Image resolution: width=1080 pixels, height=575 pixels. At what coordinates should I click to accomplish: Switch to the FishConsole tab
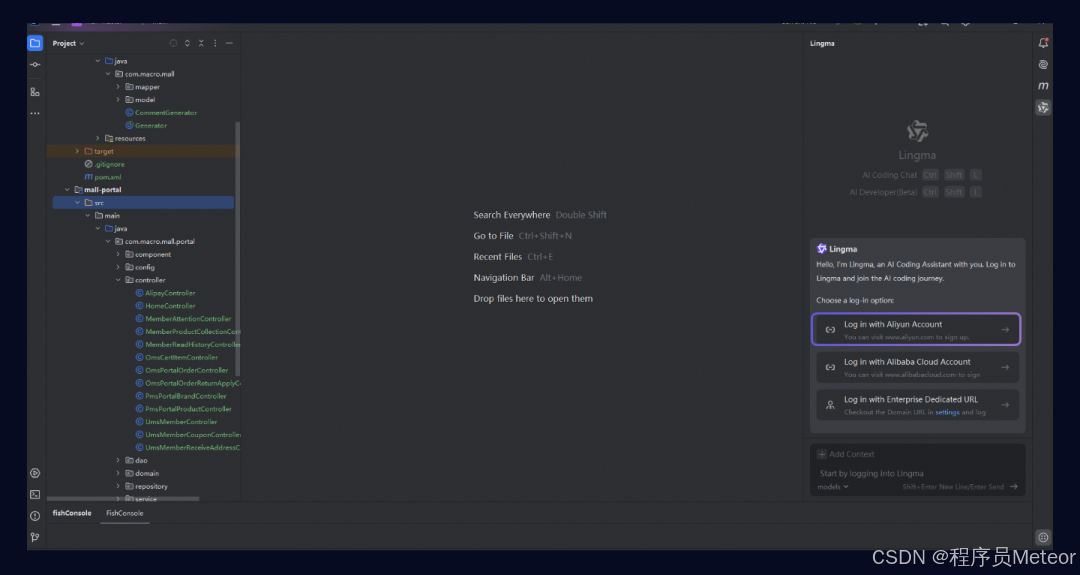[x=125, y=513]
